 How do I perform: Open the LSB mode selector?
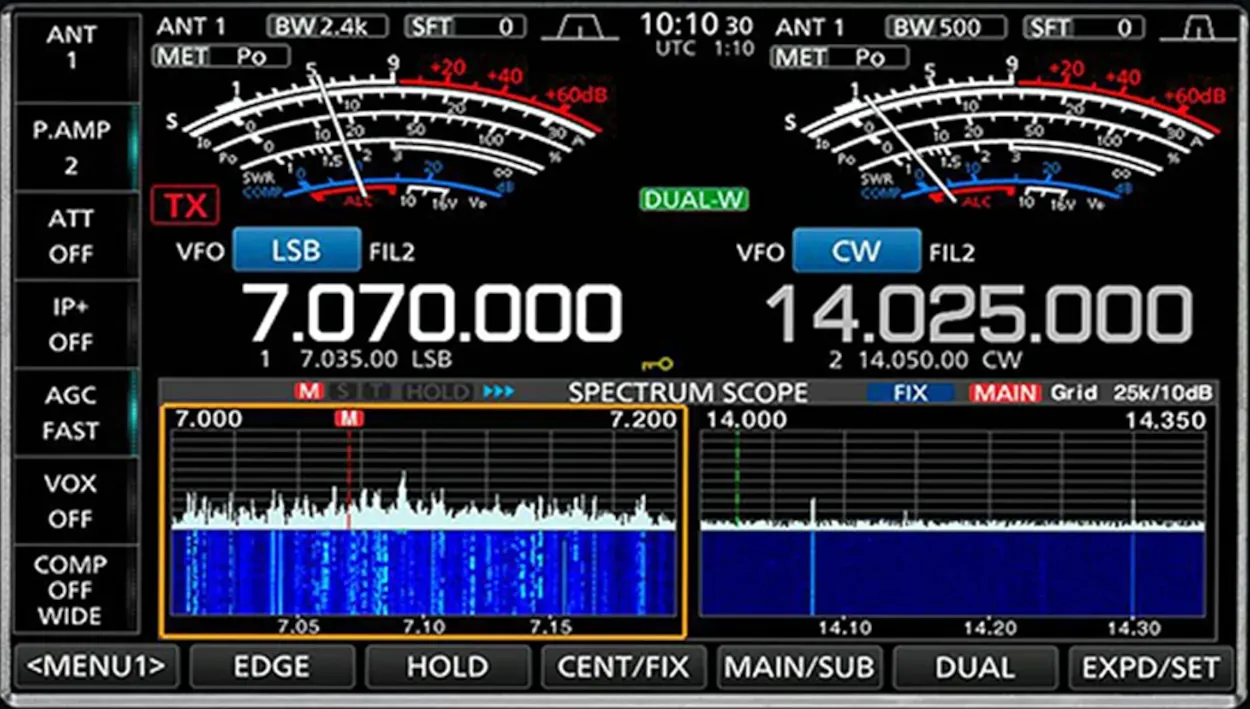click(296, 250)
